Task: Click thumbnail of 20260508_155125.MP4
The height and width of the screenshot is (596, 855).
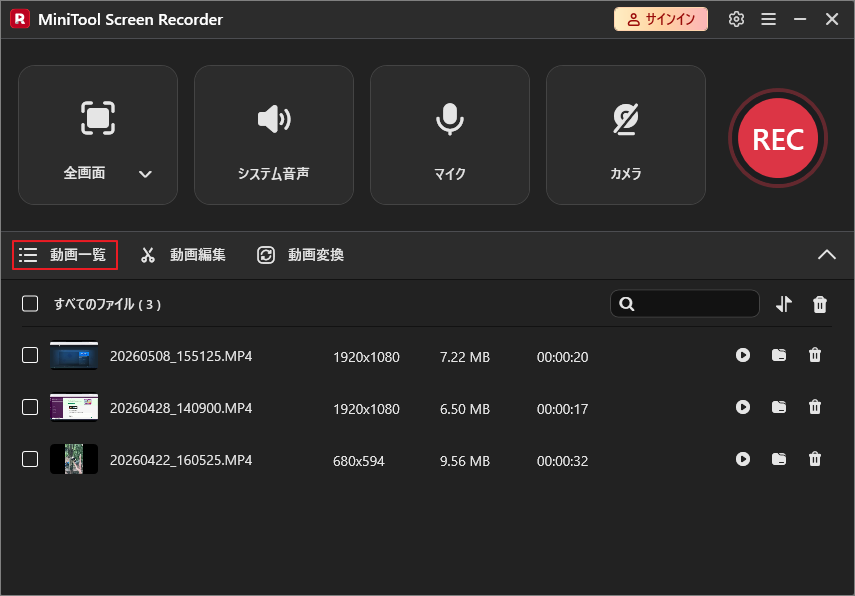Action: (x=74, y=356)
